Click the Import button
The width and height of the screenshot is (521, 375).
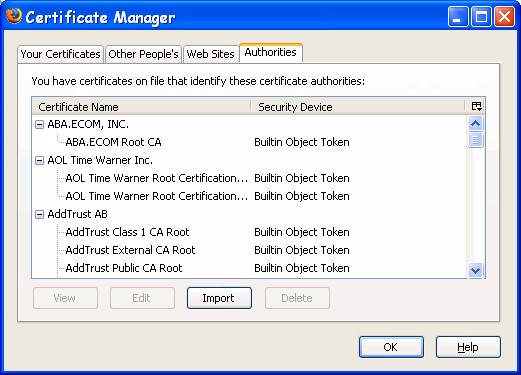(219, 298)
